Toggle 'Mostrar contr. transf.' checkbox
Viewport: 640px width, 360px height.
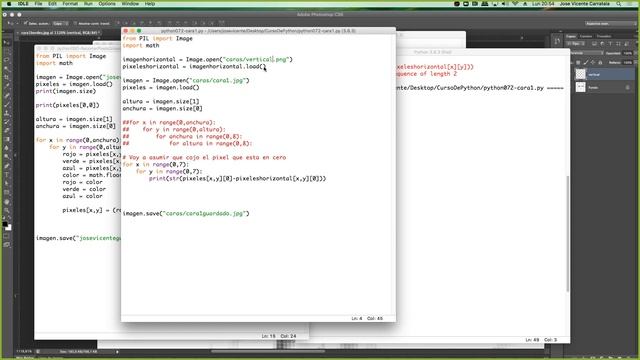pyautogui.click(x=76, y=23)
